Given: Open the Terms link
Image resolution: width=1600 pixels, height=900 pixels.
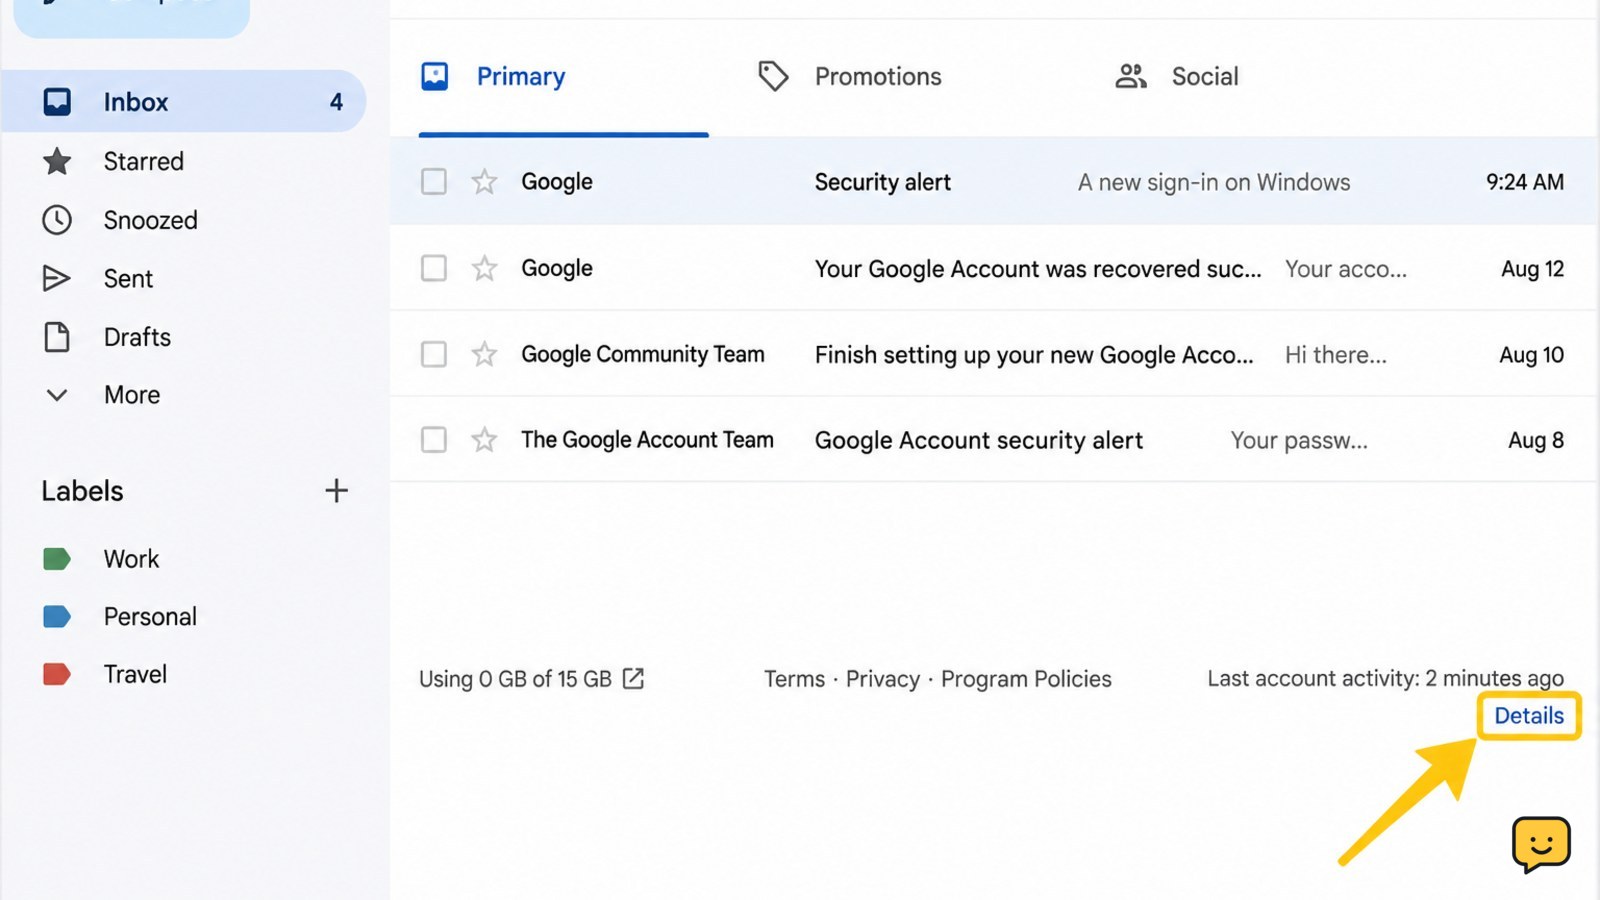Looking at the screenshot, I should click(x=795, y=679).
